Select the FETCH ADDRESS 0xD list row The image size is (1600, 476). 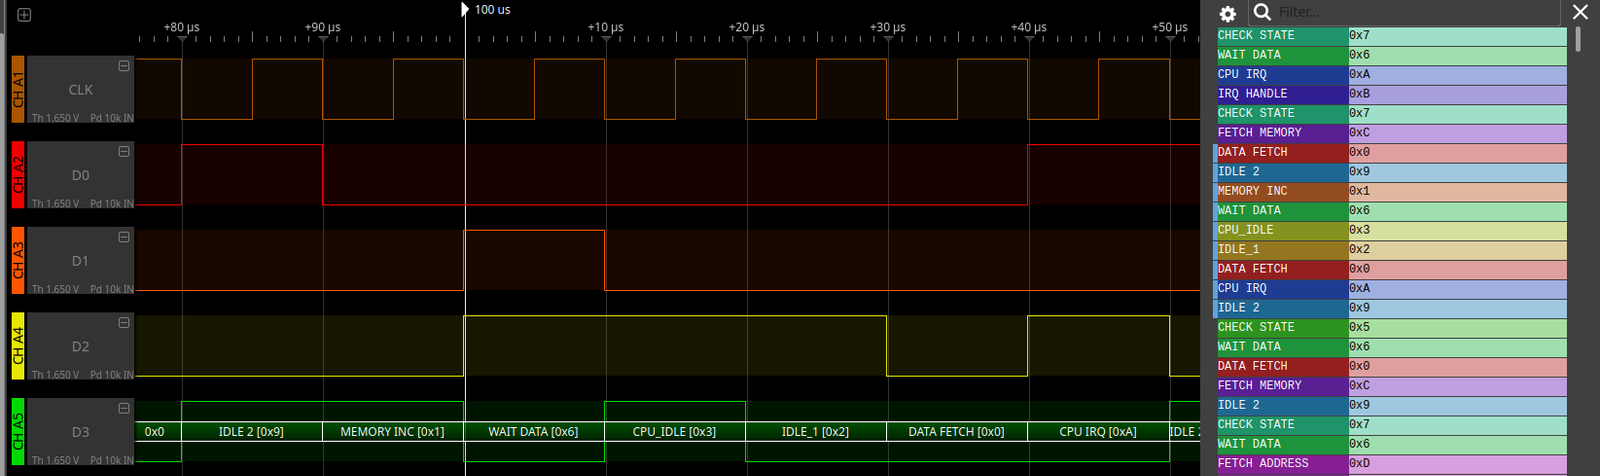pyautogui.click(x=1390, y=464)
